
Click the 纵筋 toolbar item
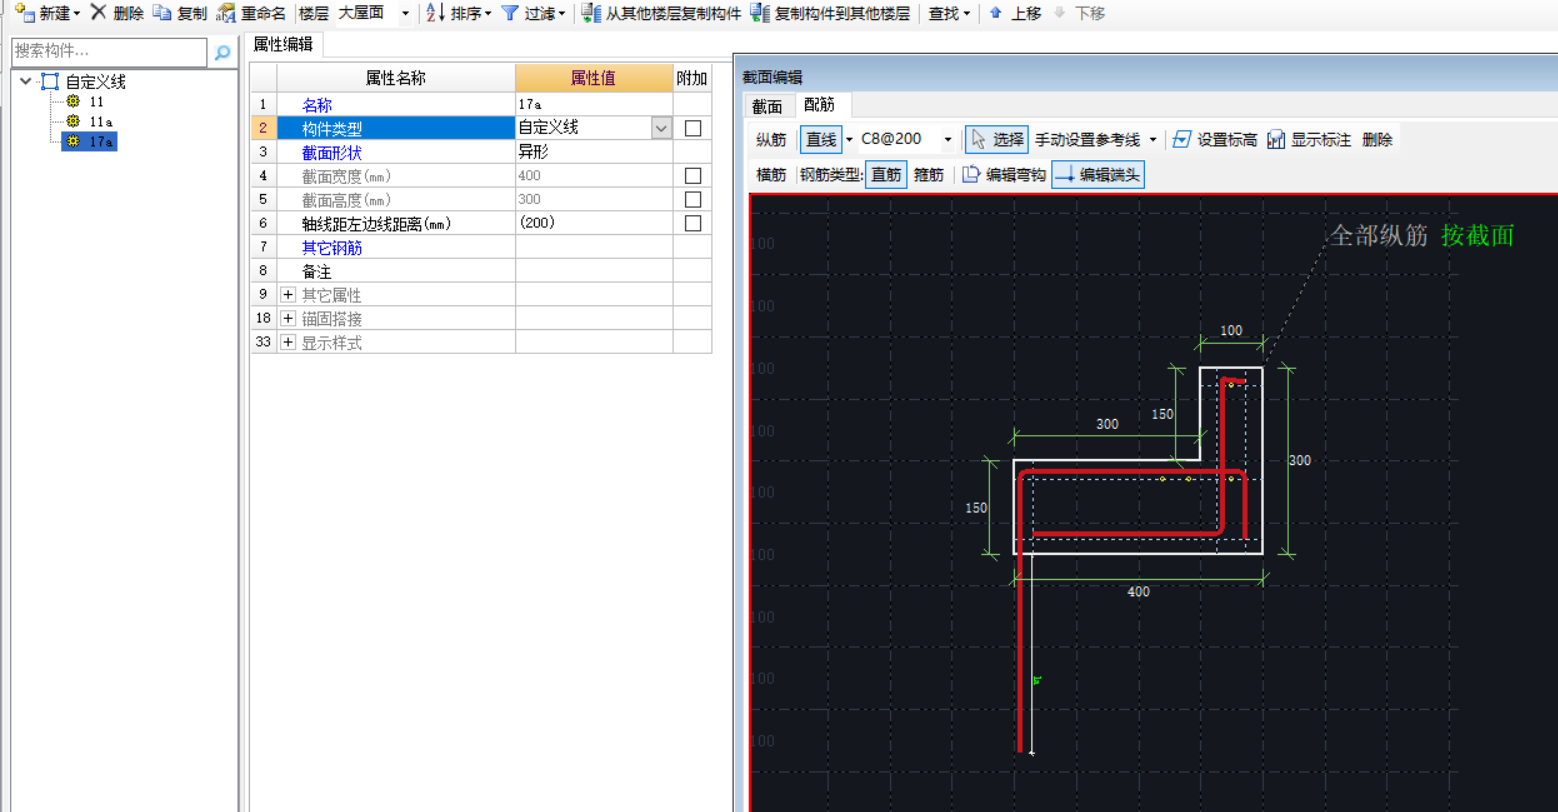click(771, 139)
